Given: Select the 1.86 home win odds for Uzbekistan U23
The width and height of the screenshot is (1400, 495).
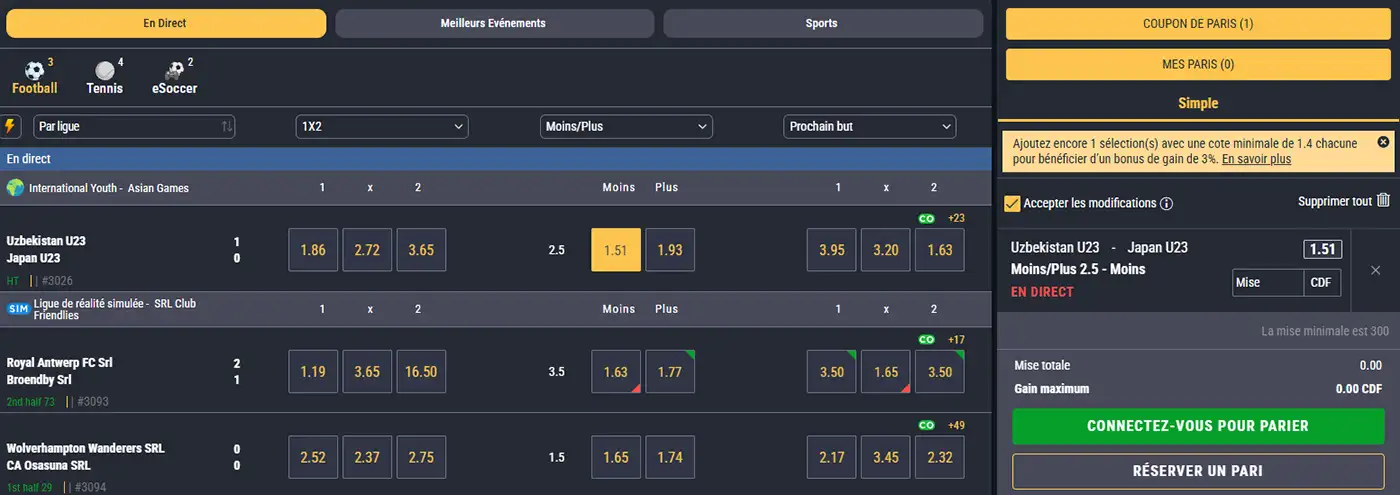Looking at the screenshot, I should pyautogui.click(x=313, y=250).
